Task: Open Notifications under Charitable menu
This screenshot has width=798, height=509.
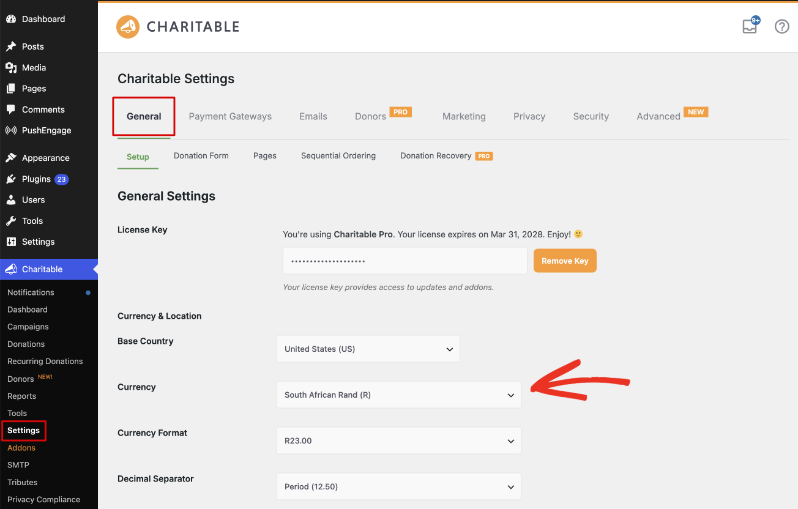Action: 31,292
